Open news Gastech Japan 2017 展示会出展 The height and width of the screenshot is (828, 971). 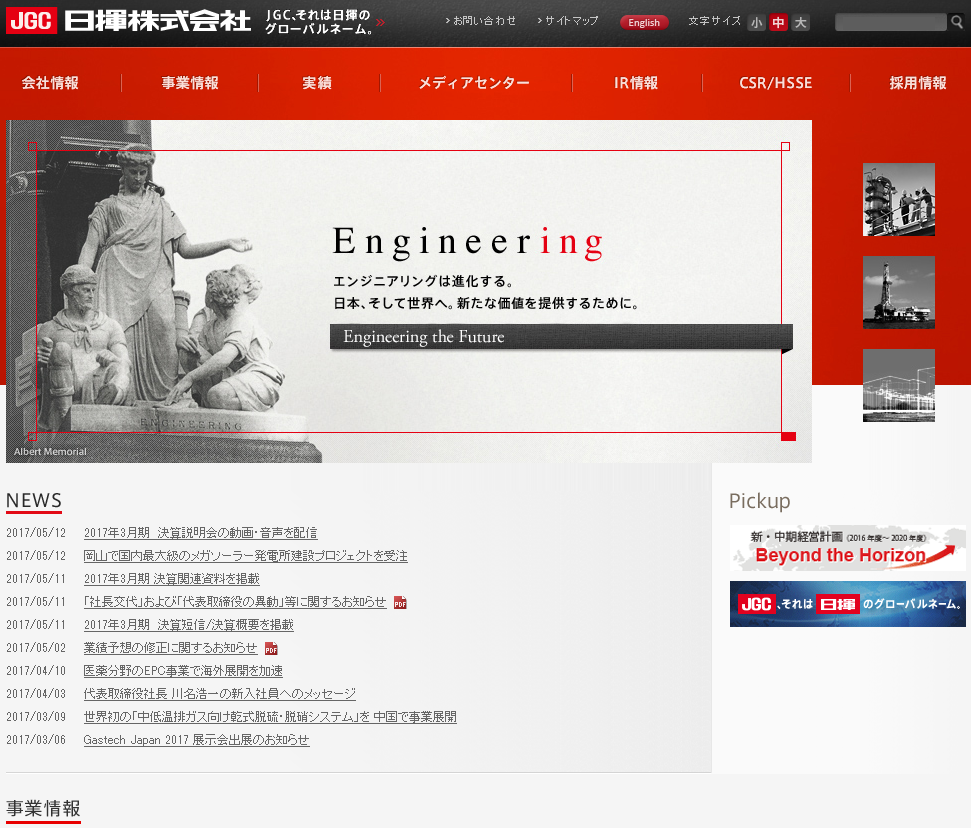pyautogui.click(x=196, y=739)
